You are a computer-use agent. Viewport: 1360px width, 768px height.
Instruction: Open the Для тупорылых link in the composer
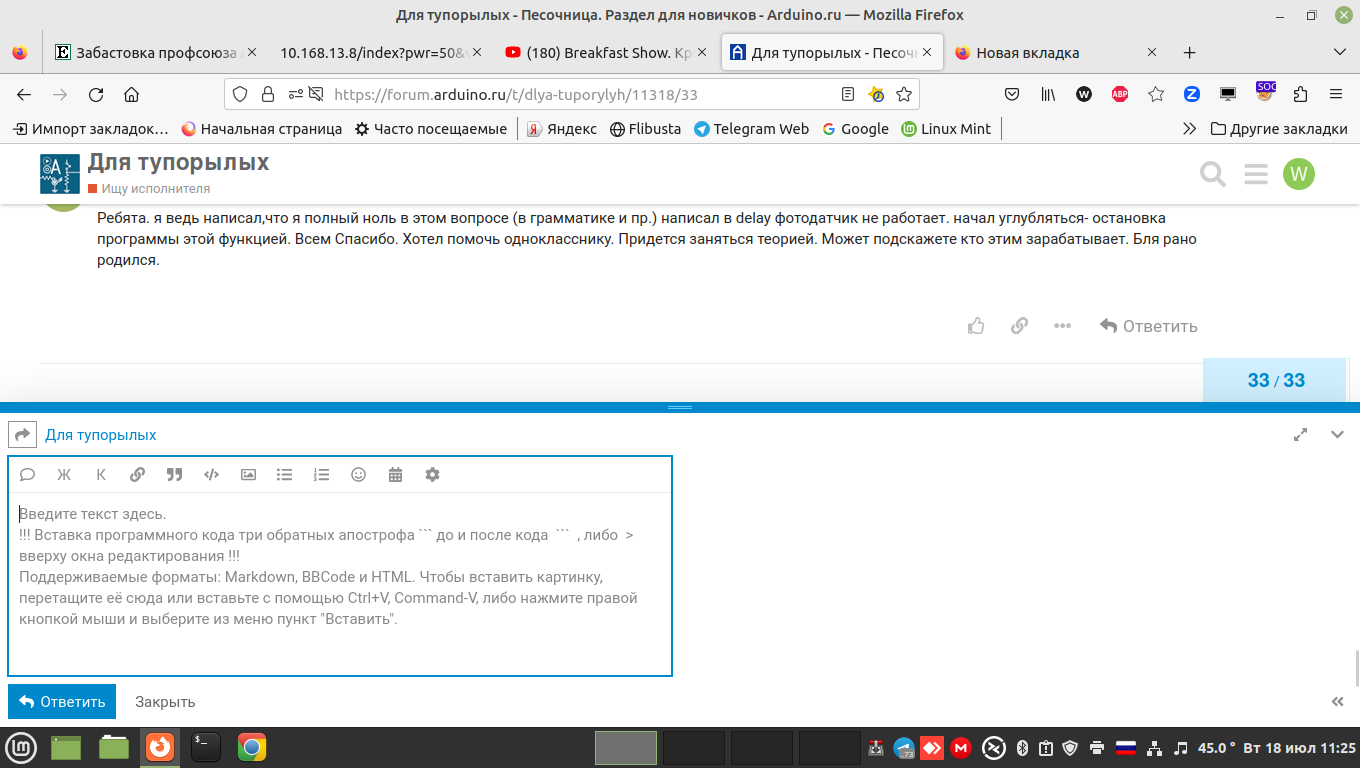[100, 435]
